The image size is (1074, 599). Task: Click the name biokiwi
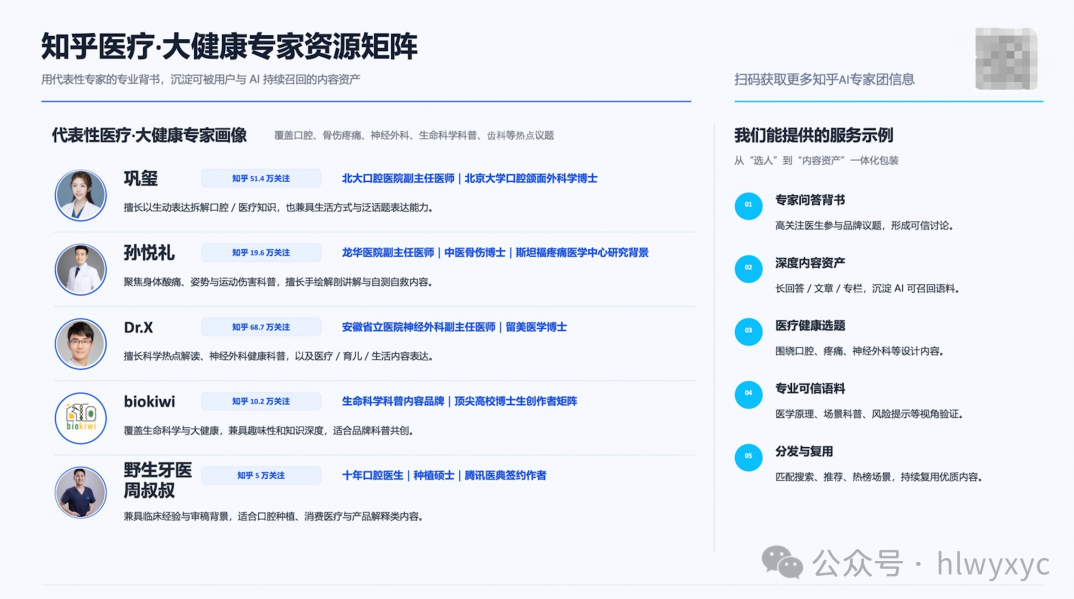pyautogui.click(x=149, y=401)
